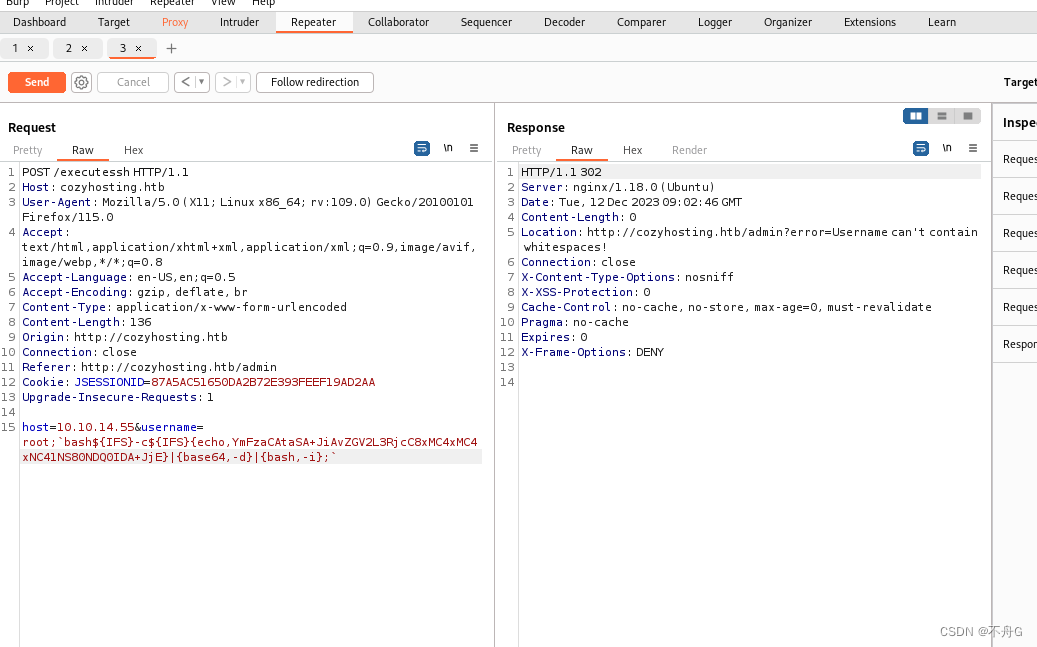This screenshot has width=1037, height=647.
Task: Switch Request view to Pretty
Action: (x=28, y=150)
